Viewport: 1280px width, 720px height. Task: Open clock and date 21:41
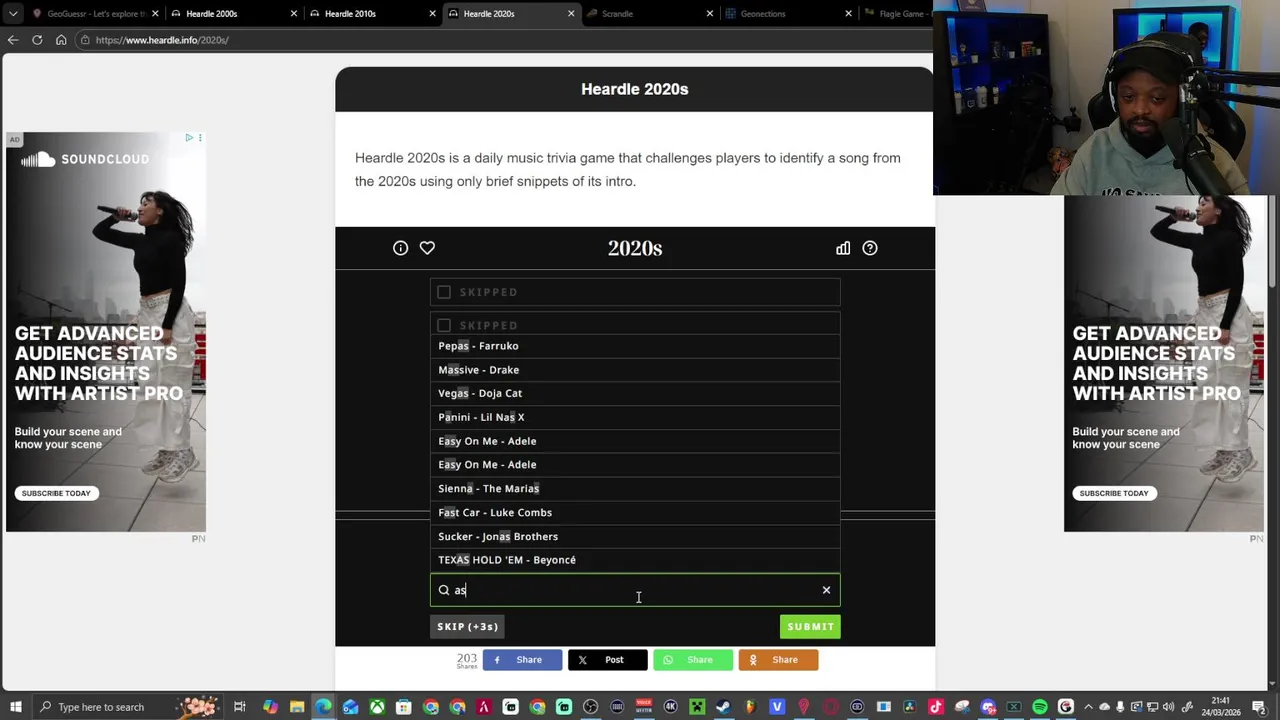(x=1220, y=707)
